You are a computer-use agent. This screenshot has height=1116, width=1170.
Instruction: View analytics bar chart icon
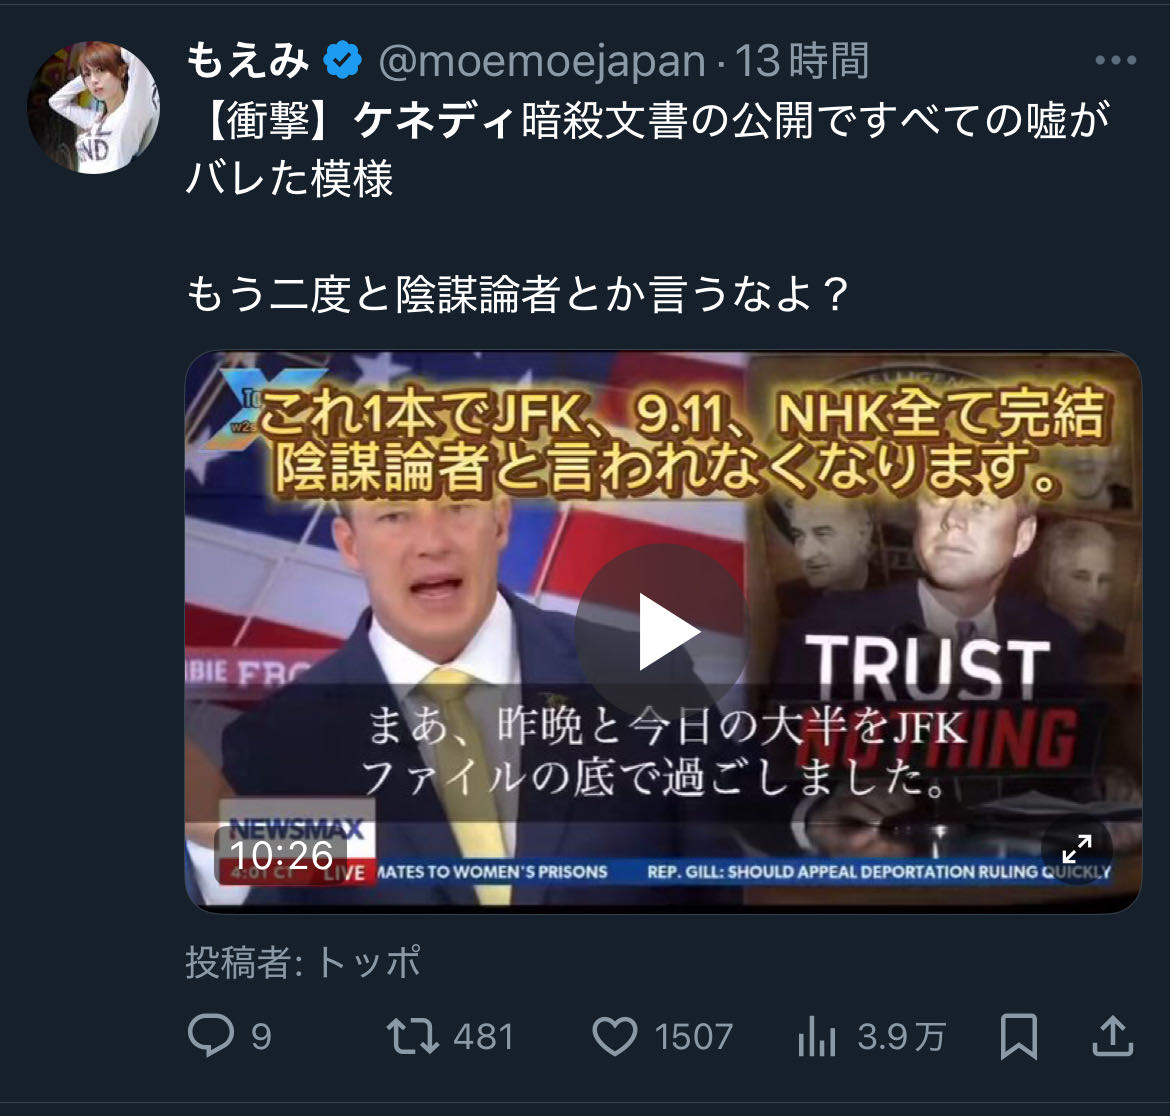click(x=816, y=1037)
